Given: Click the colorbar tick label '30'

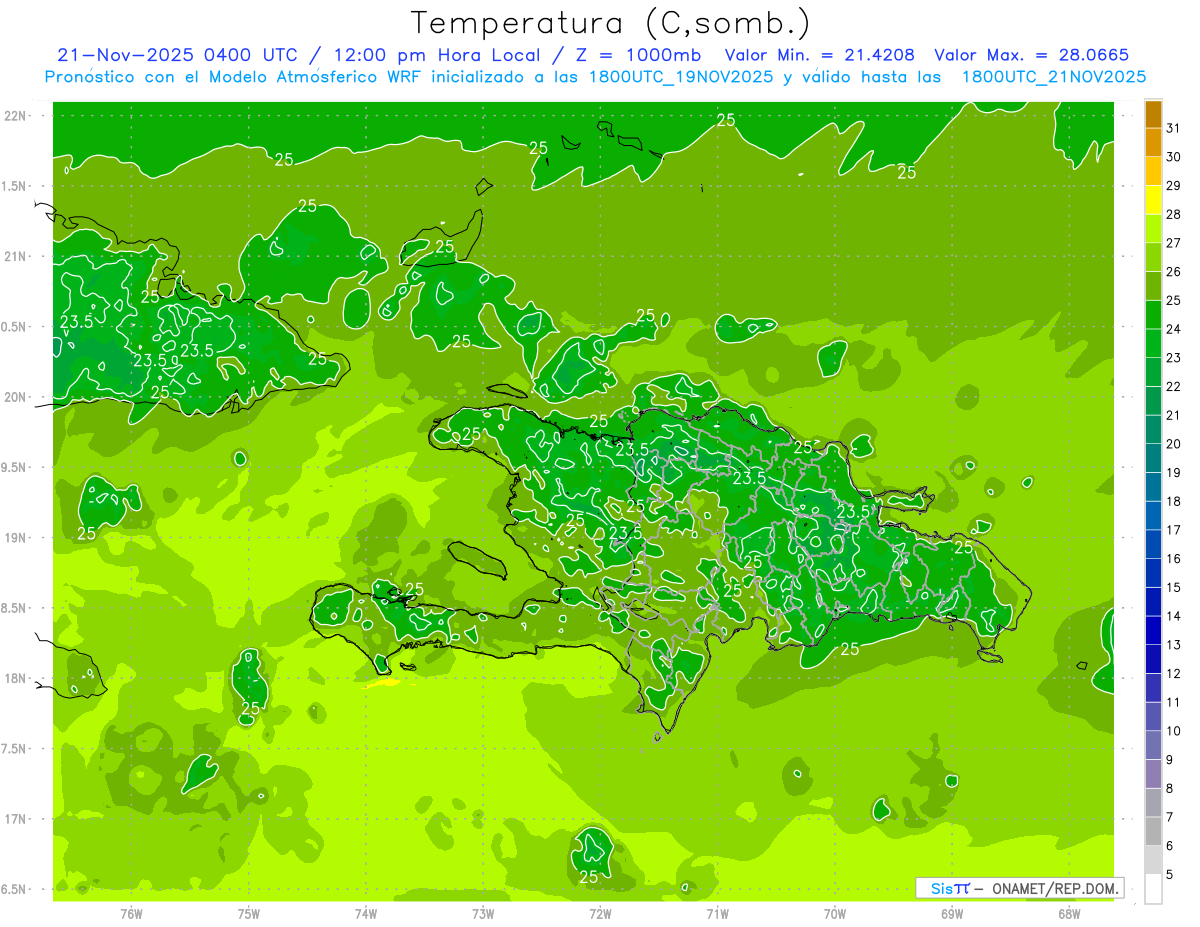Looking at the screenshot, I should pos(1173,157).
